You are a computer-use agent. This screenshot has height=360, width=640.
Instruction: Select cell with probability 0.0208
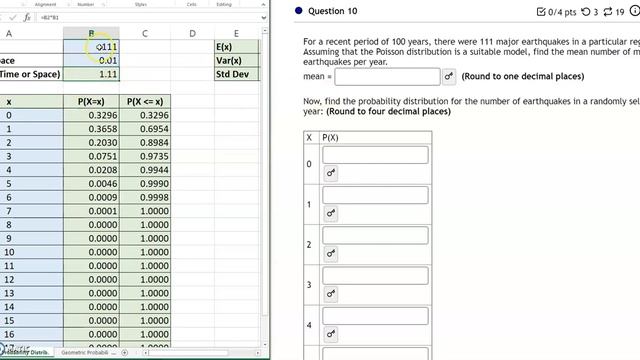pyautogui.click(x=91, y=170)
